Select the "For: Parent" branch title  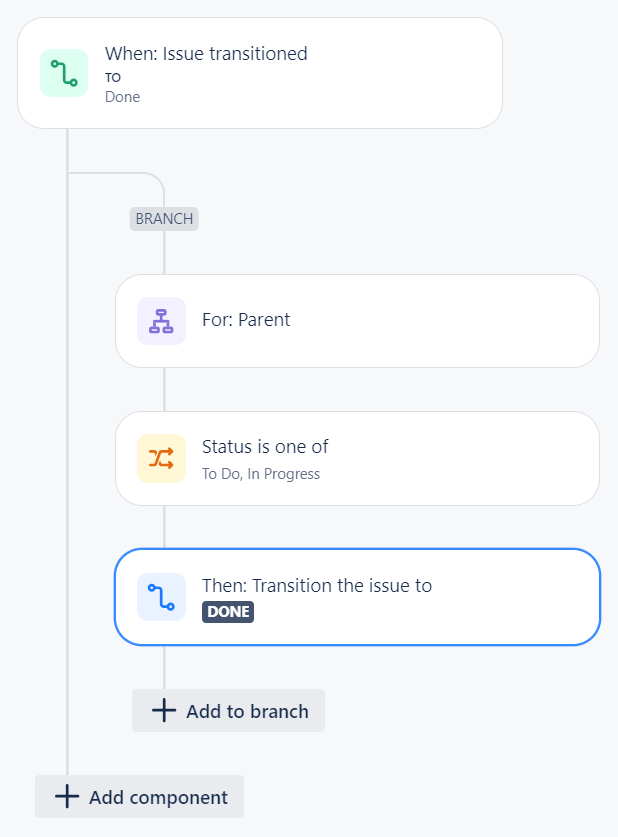[246, 320]
